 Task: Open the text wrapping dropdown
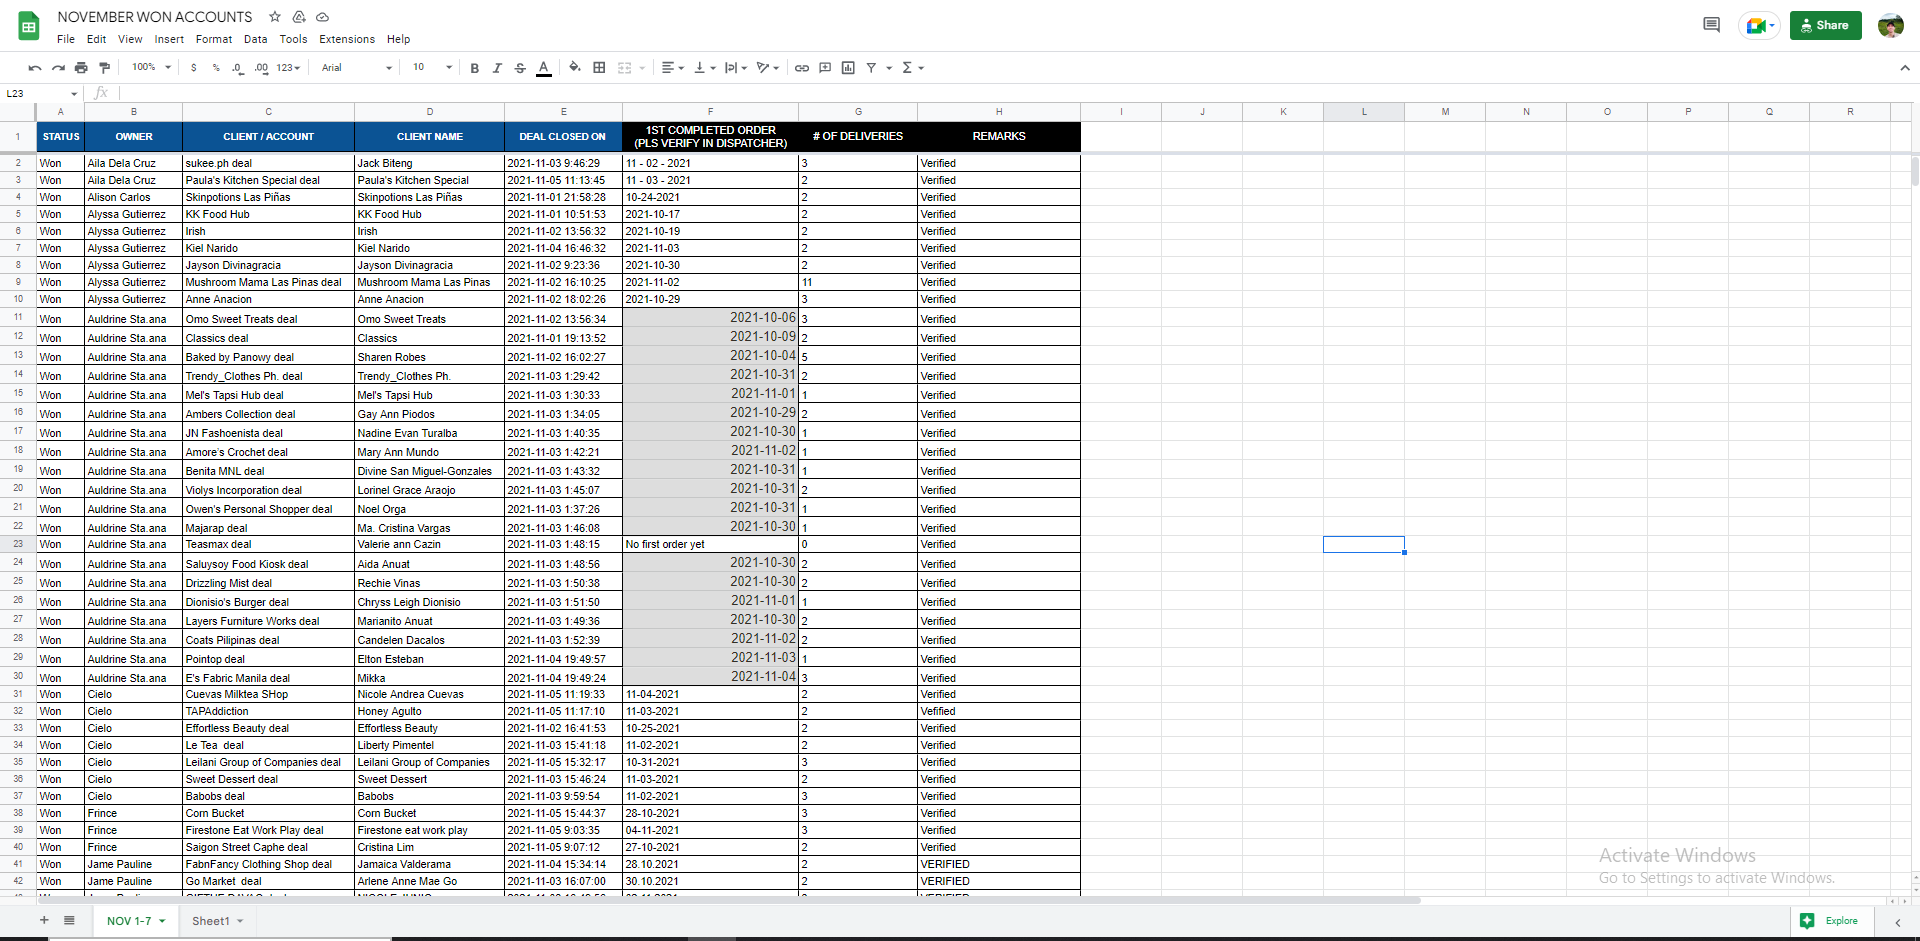[x=736, y=68]
